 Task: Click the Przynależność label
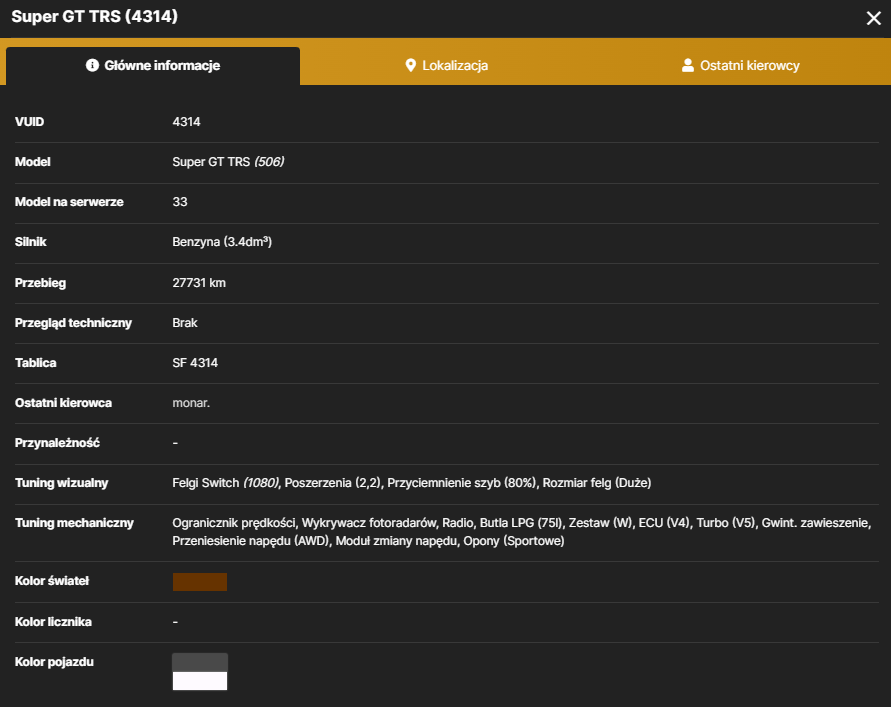tap(57, 443)
